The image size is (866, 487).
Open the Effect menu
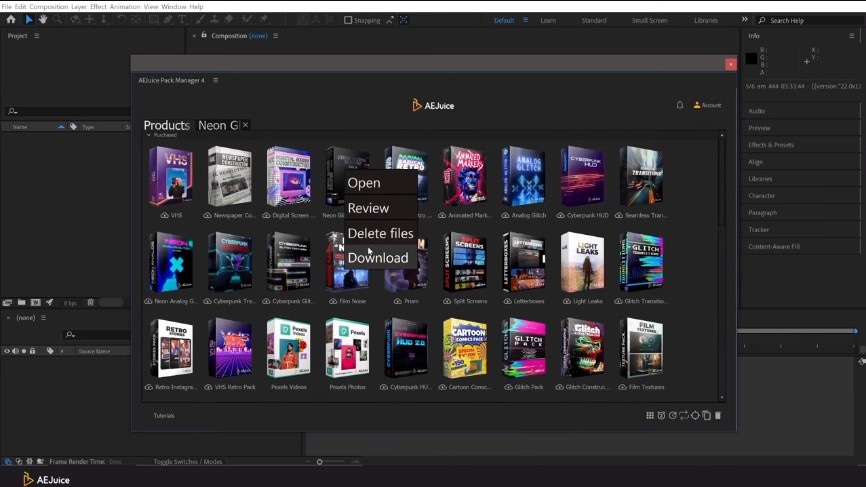[x=98, y=7]
